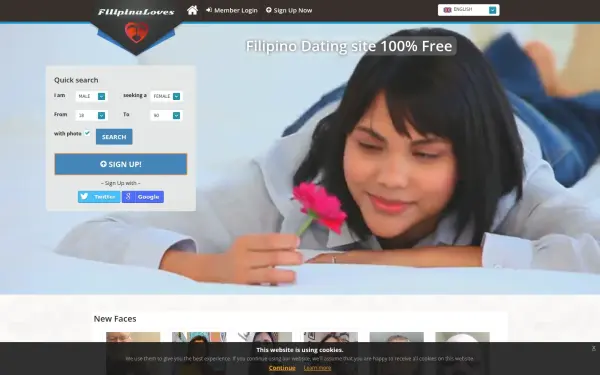The image size is (600, 375).
Task: Click Continue in the cookie banner
Action: tap(282, 368)
